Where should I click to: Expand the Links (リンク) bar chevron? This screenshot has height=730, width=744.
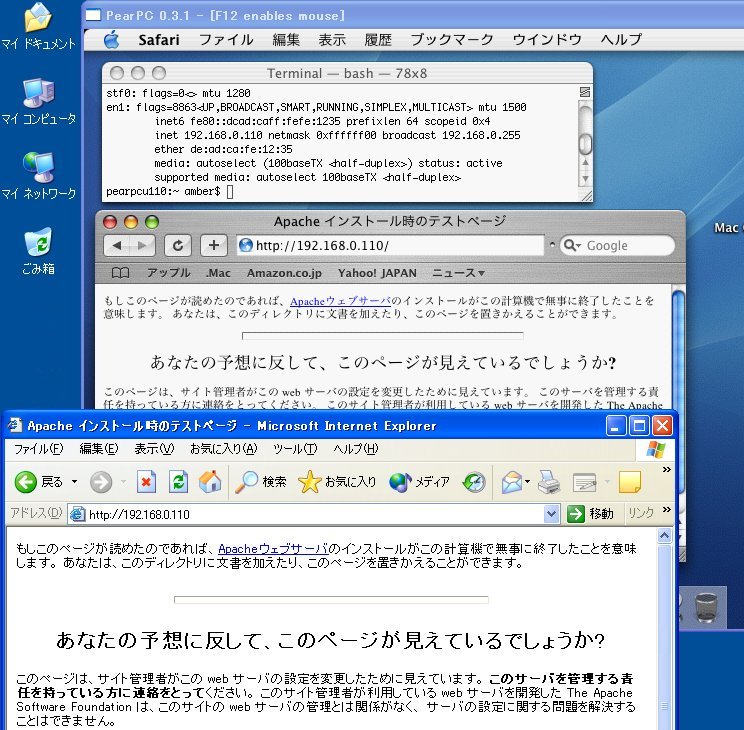pyautogui.click(x=667, y=510)
